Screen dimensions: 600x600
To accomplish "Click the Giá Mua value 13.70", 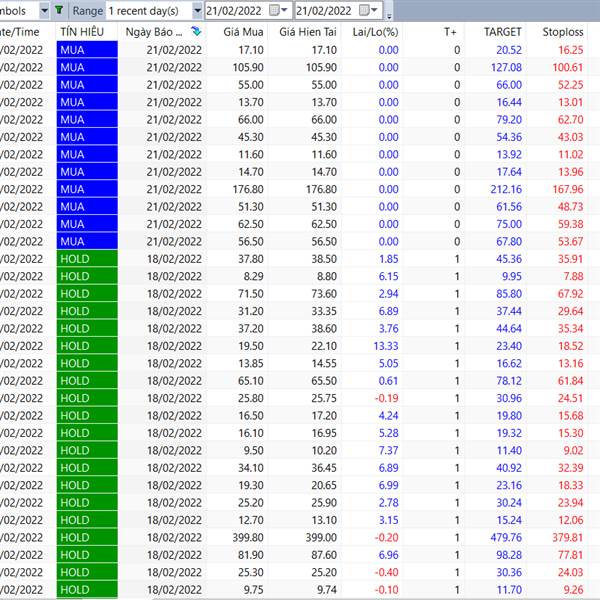I will tap(251, 102).
